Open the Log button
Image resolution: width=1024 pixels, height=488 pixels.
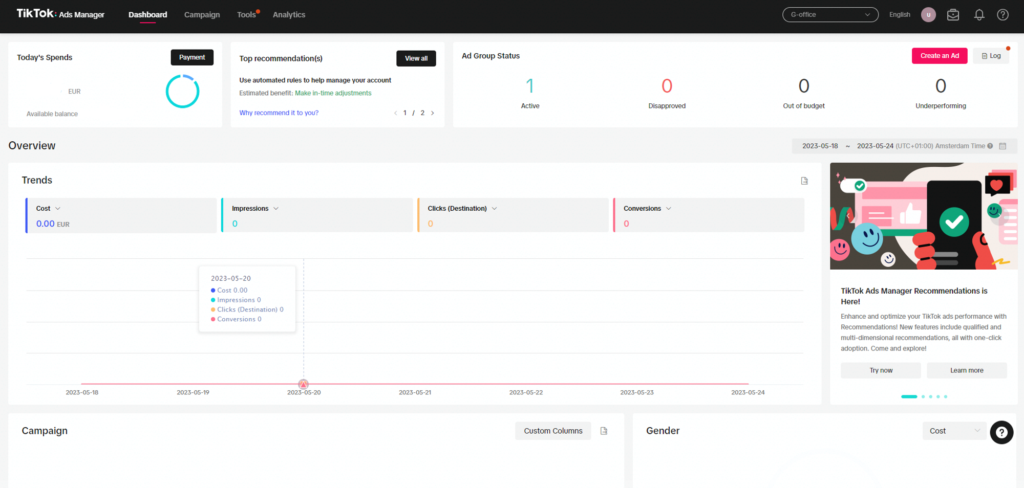991,56
